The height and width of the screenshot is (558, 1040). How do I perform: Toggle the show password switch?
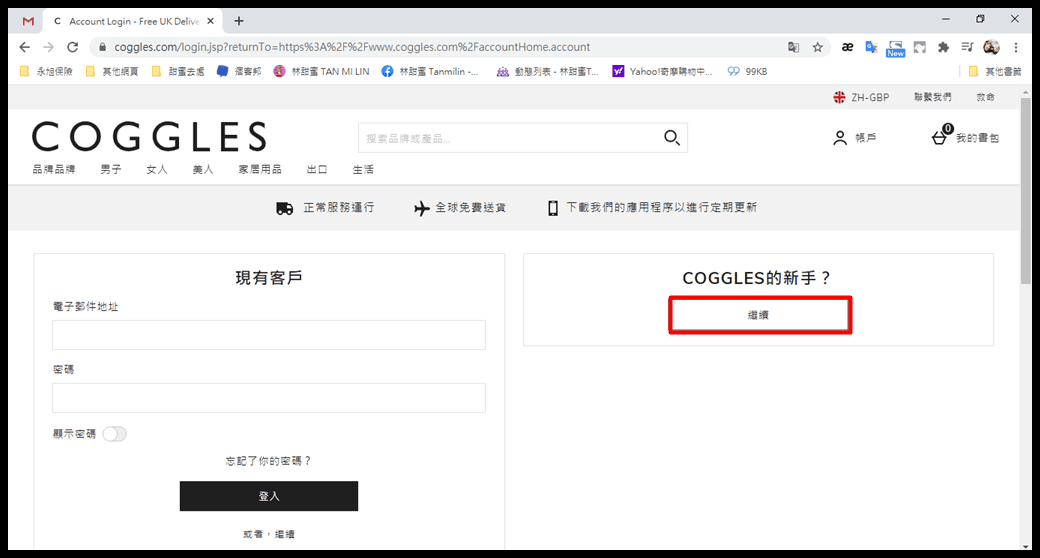(114, 434)
